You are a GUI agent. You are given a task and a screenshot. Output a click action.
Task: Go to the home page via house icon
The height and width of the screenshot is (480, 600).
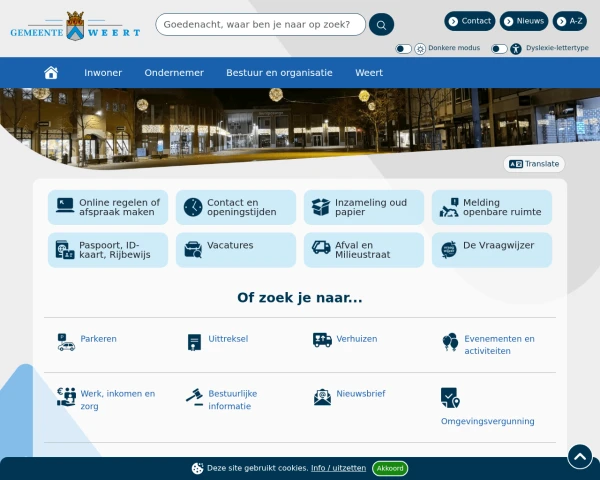[51, 73]
